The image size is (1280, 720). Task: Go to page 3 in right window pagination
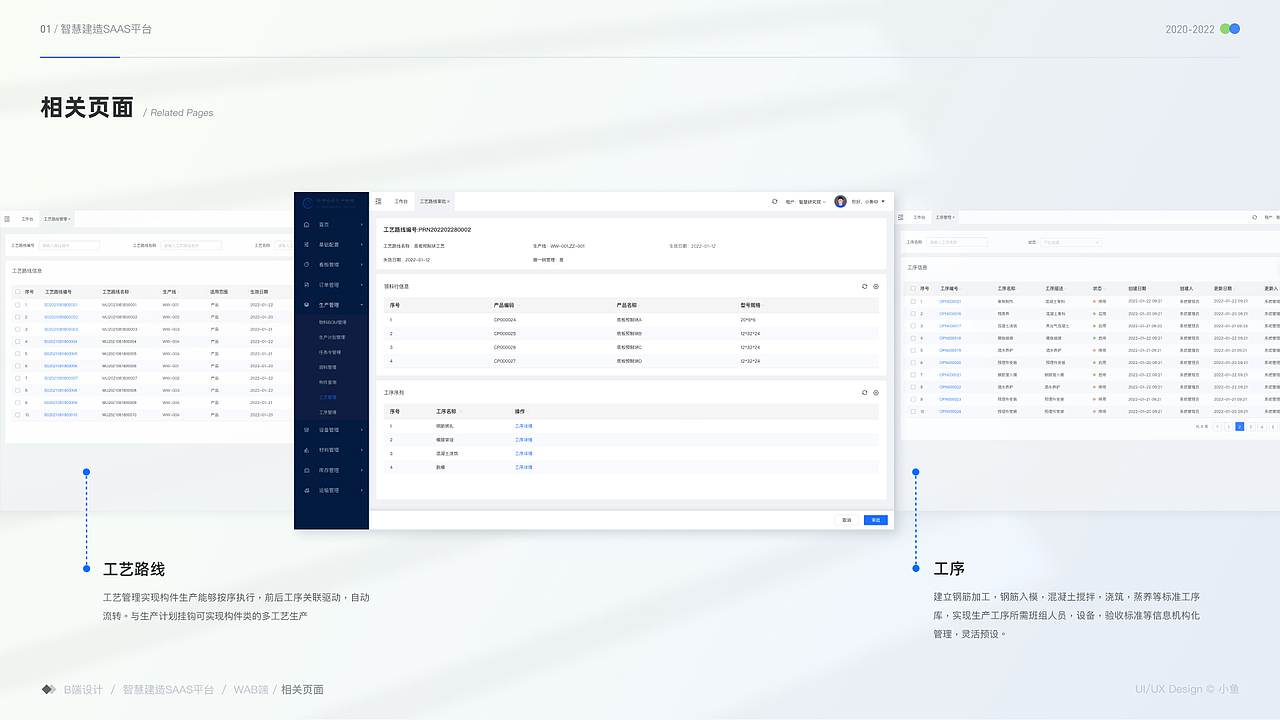1250,426
